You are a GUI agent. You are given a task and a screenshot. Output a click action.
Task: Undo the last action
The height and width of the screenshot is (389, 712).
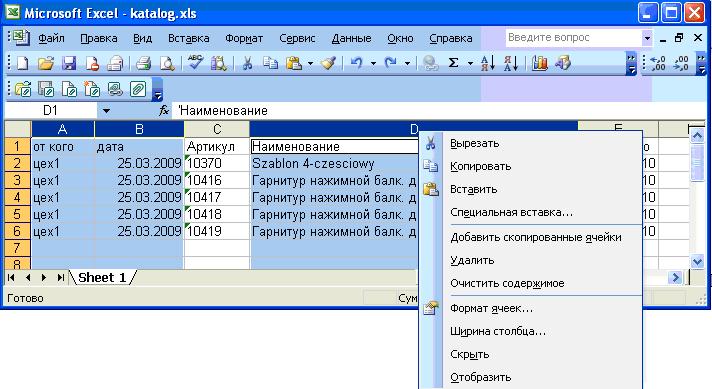(x=357, y=63)
